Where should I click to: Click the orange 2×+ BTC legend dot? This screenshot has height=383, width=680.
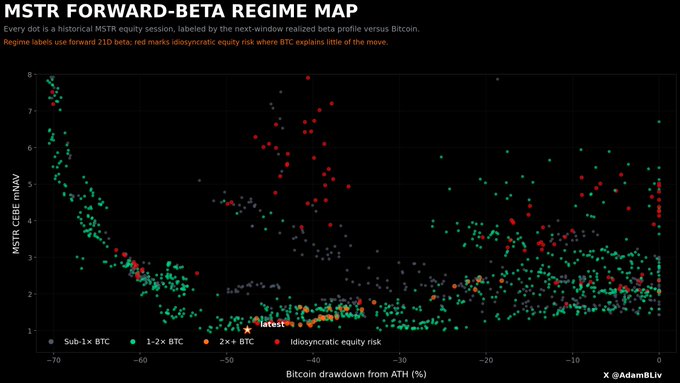[x=206, y=342]
